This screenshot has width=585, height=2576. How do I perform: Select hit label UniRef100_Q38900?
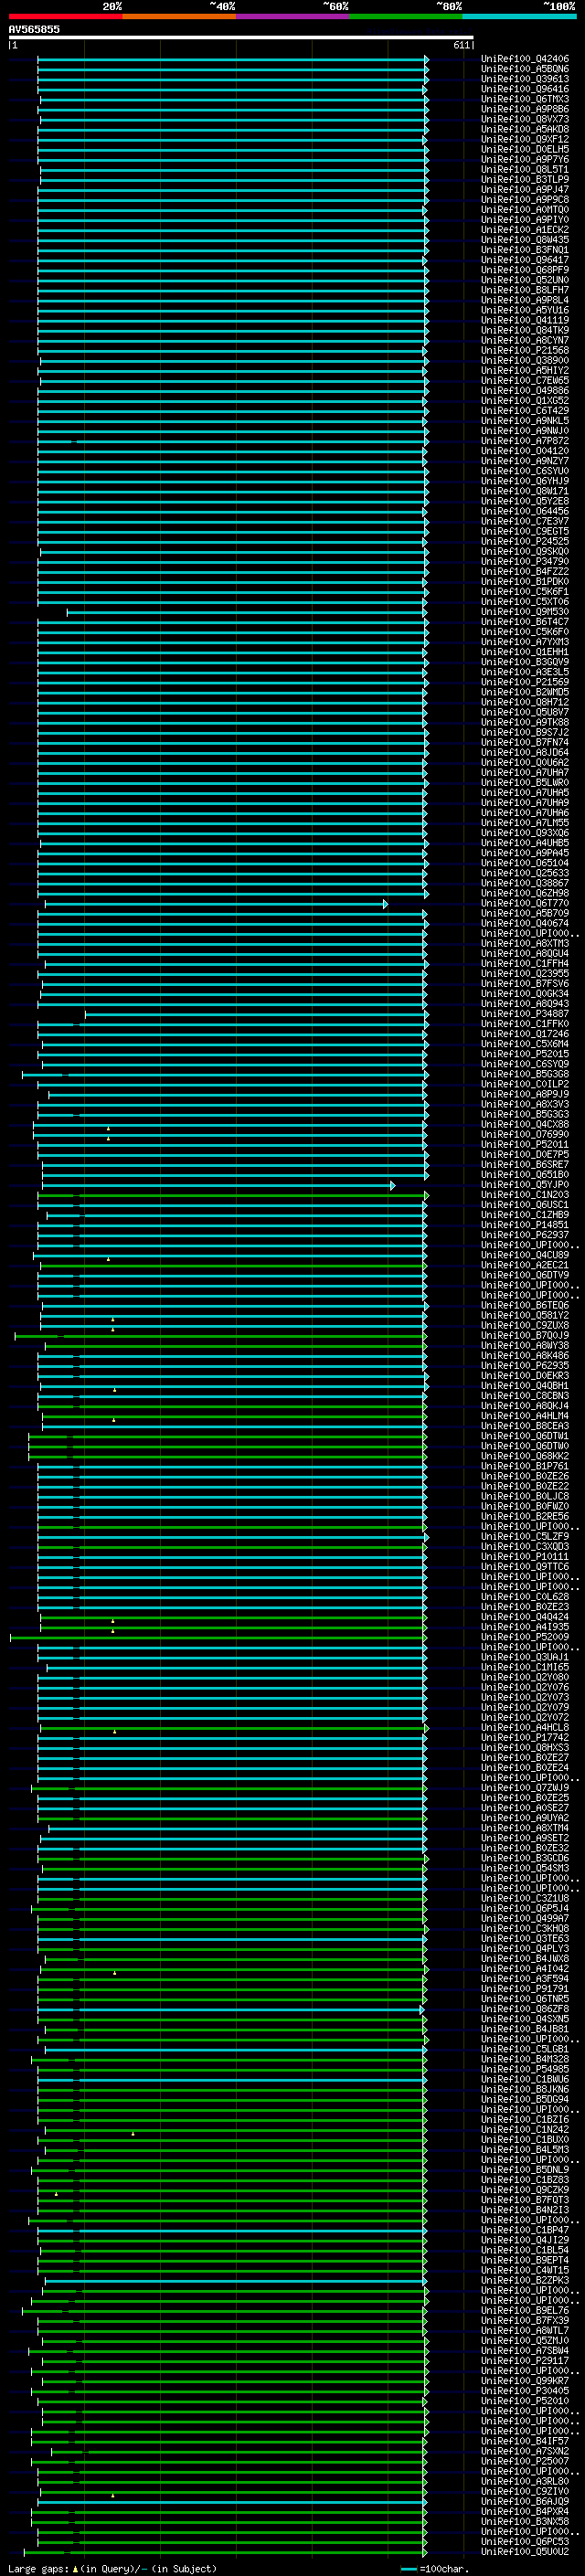click(525, 360)
